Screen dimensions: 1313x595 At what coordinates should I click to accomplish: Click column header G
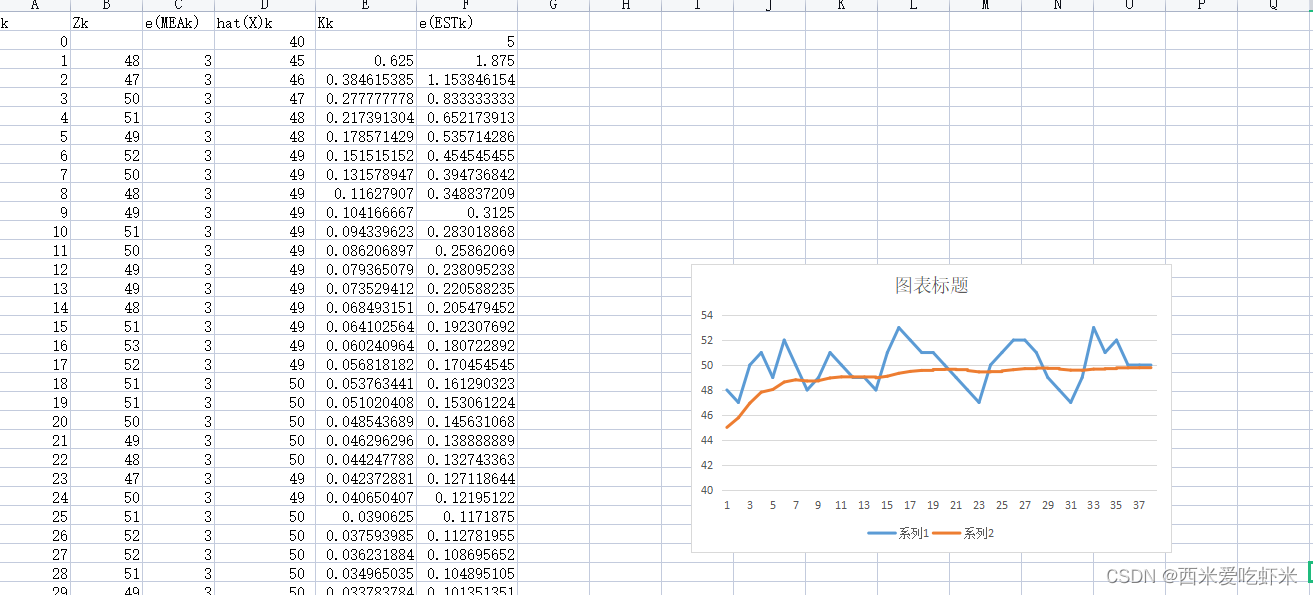point(553,5)
